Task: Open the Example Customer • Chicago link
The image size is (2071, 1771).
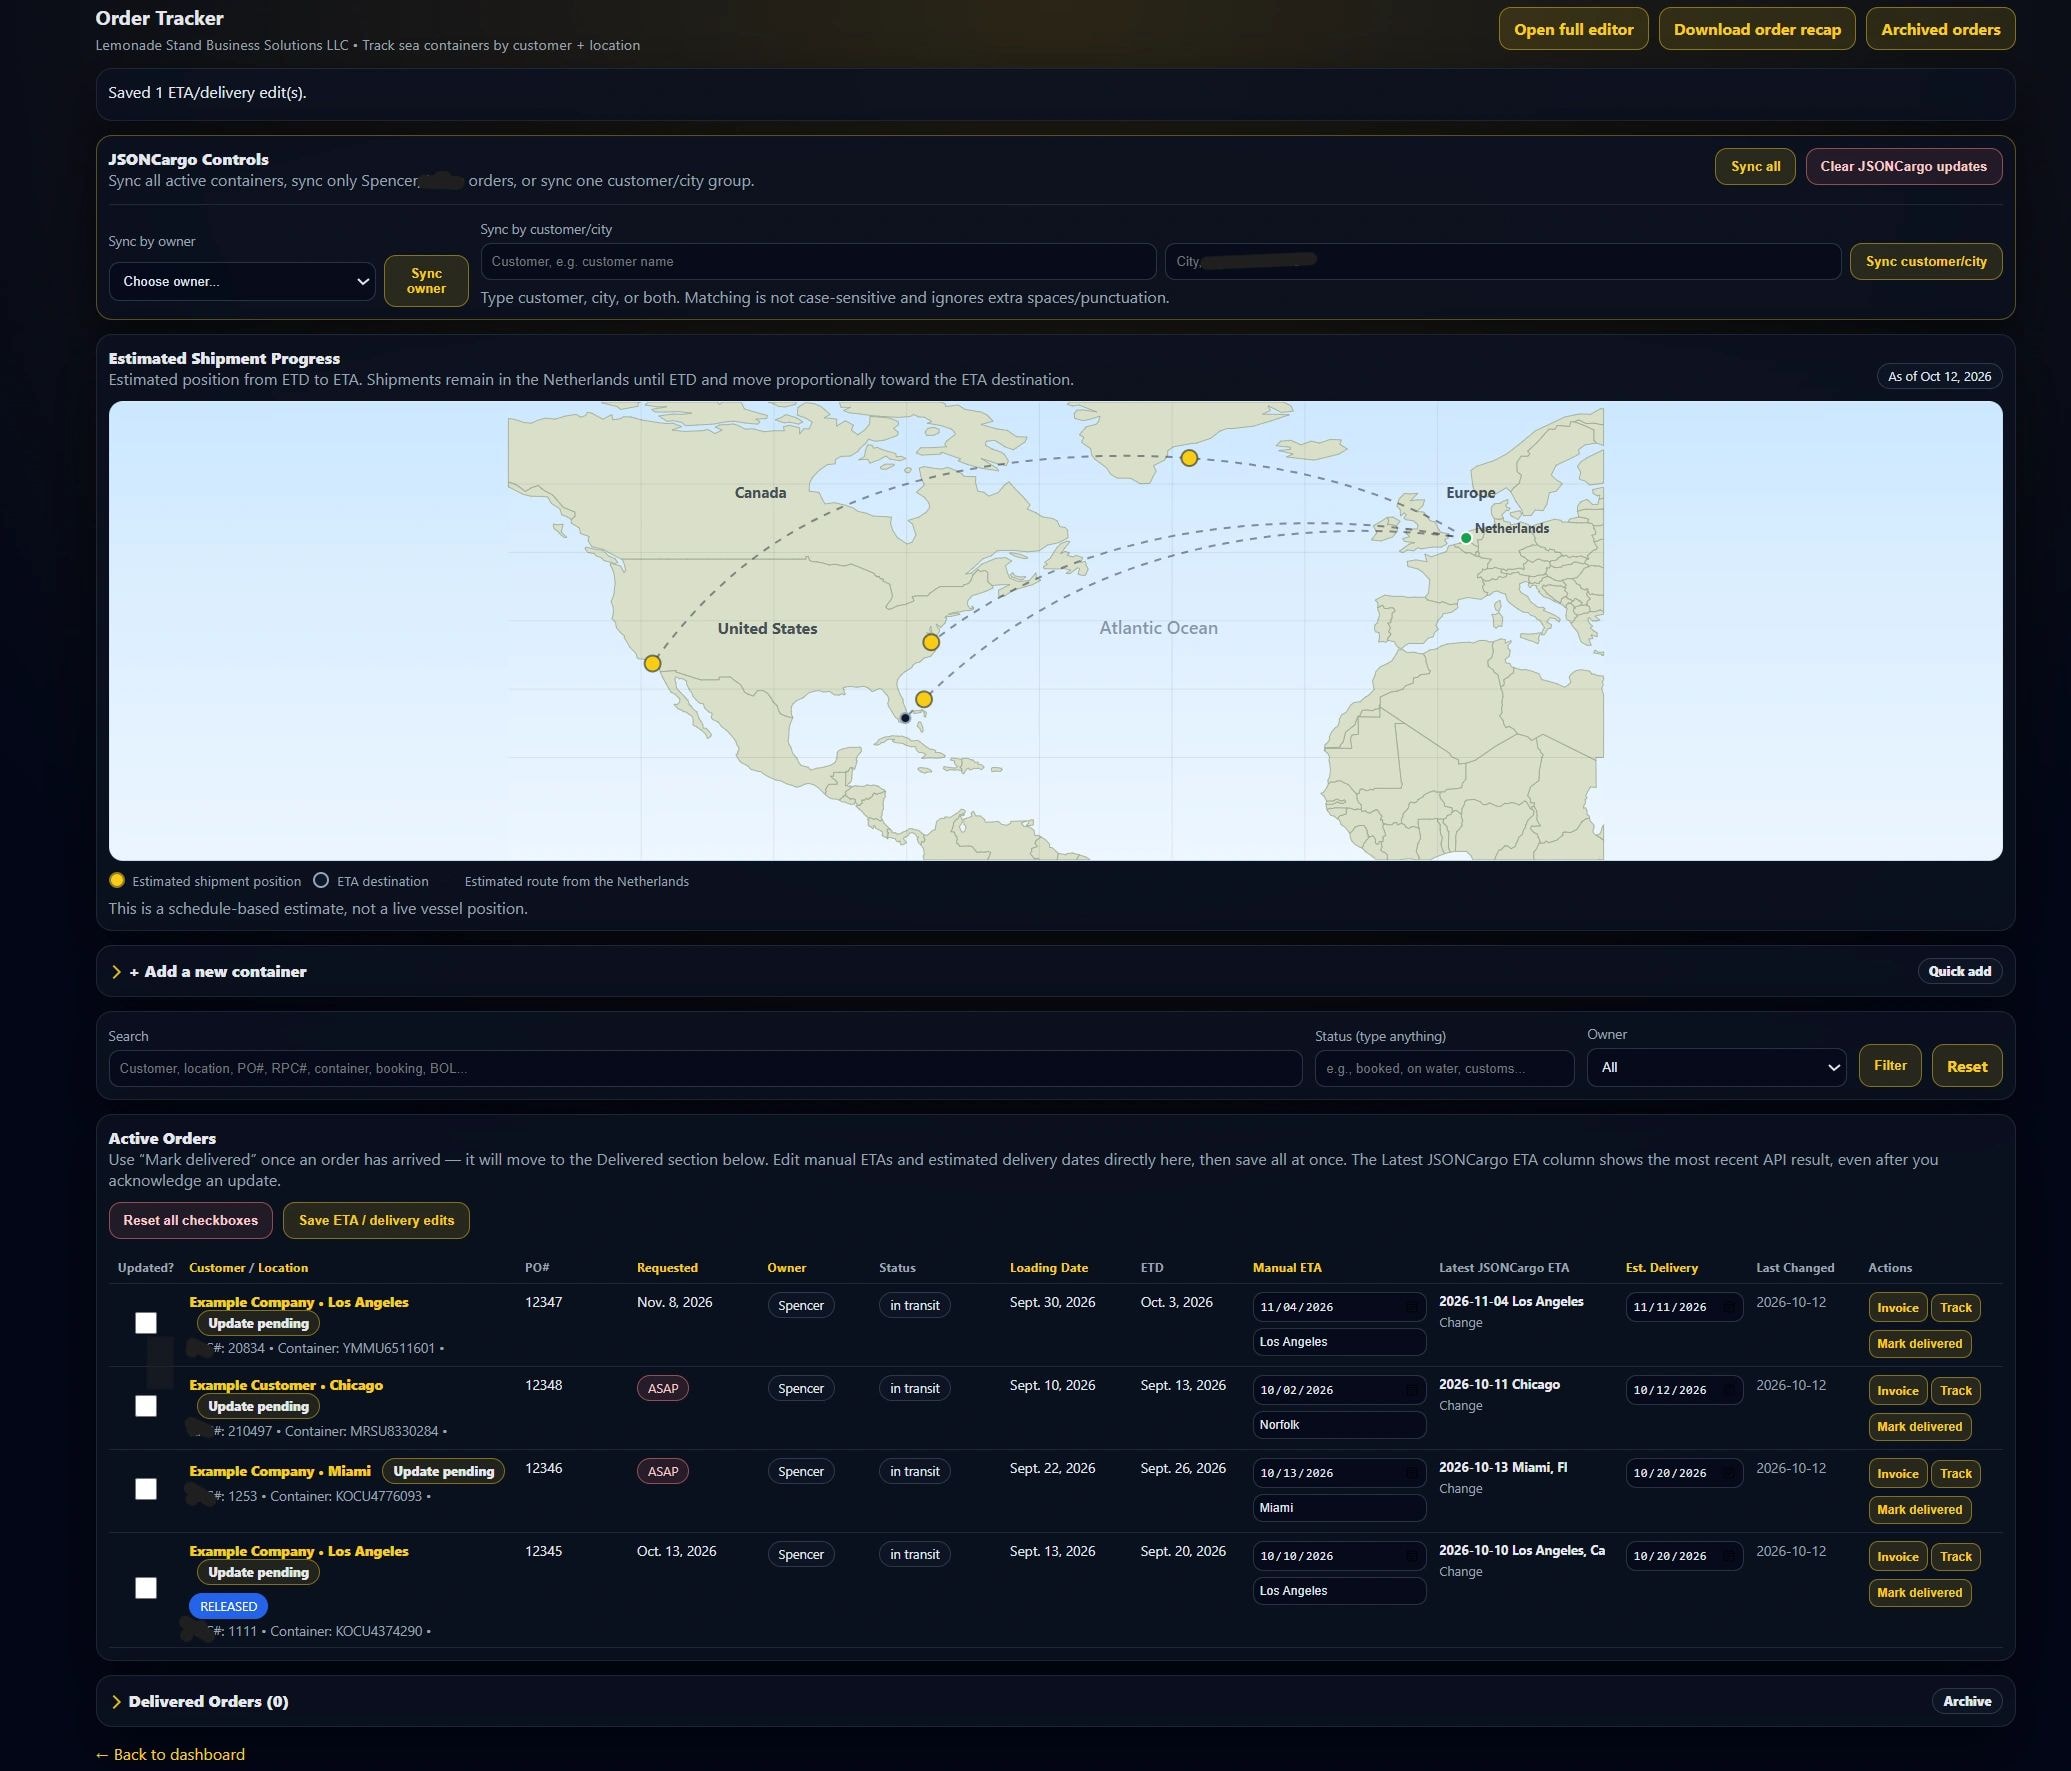Action: coord(286,1385)
